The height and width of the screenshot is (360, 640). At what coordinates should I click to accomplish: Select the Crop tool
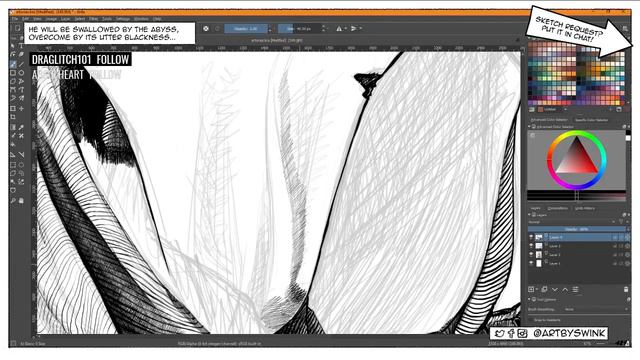coord(13,117)
